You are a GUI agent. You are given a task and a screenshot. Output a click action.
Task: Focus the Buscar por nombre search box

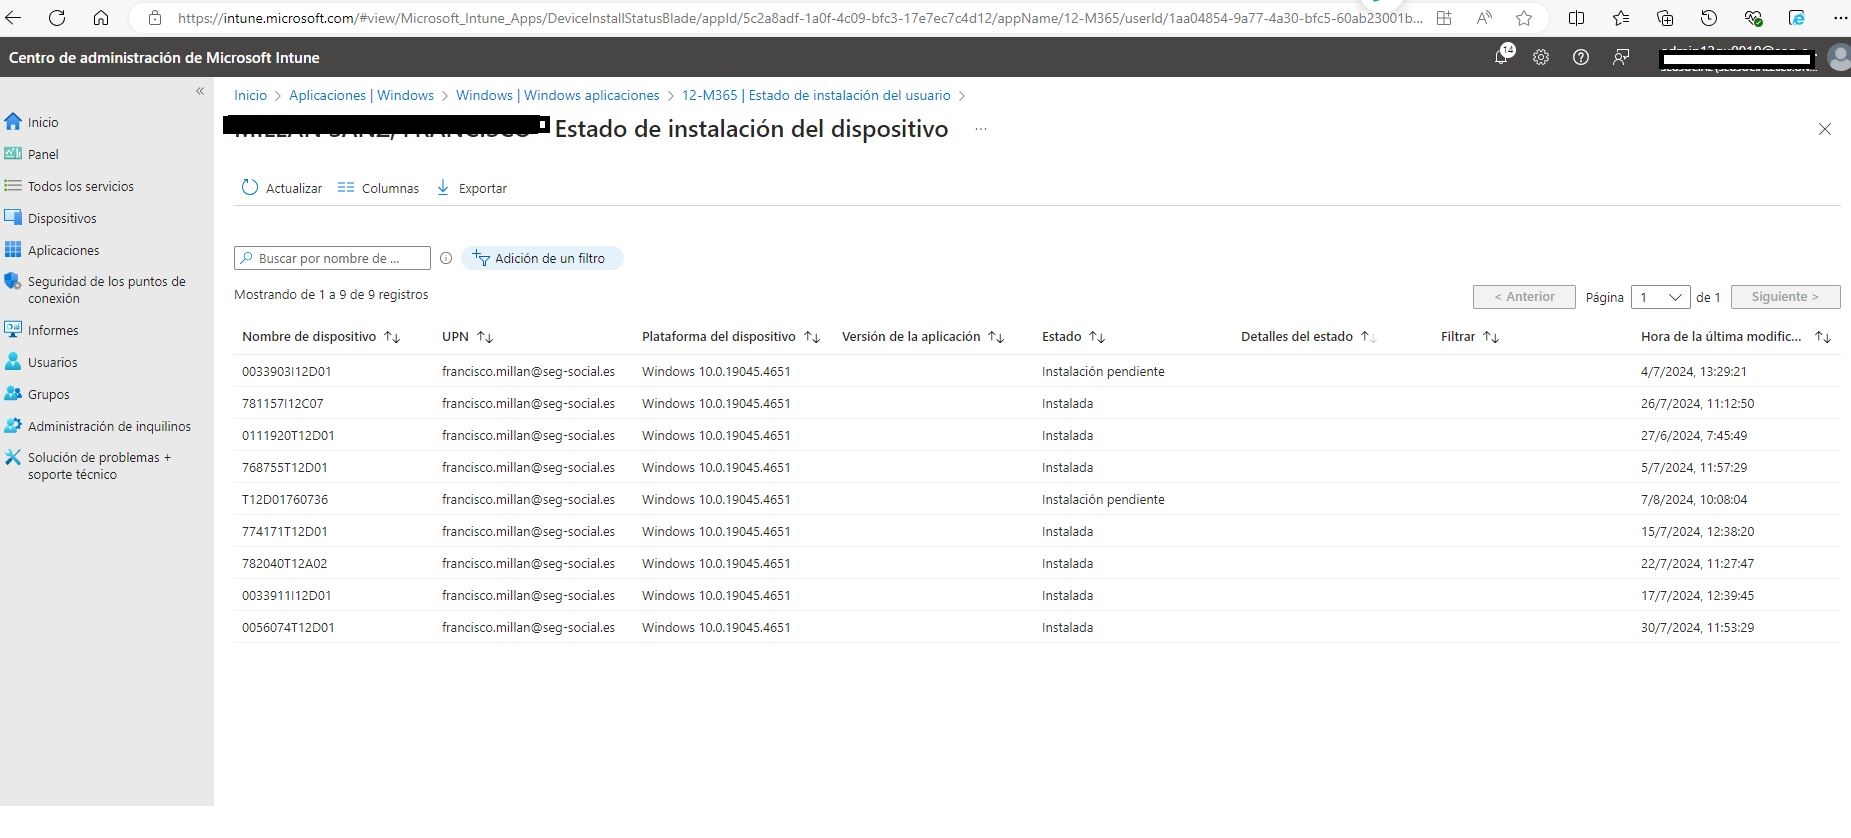tap(332, 258)
